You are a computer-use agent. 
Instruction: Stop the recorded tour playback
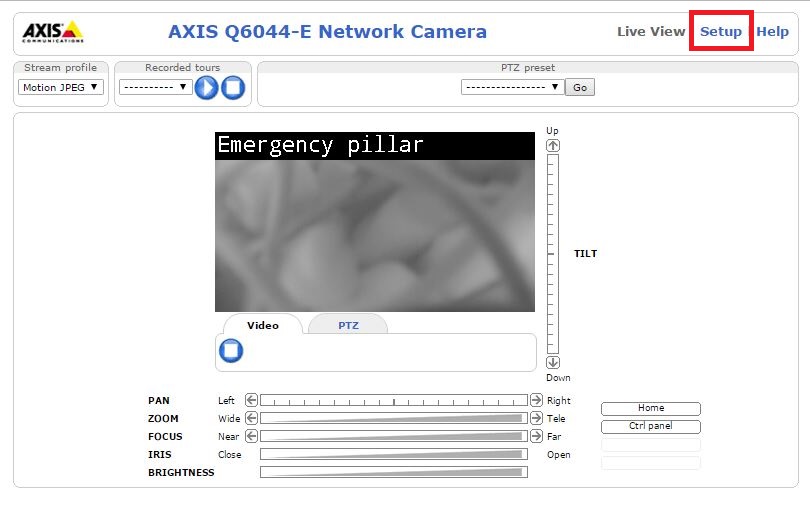pos(233,87)
